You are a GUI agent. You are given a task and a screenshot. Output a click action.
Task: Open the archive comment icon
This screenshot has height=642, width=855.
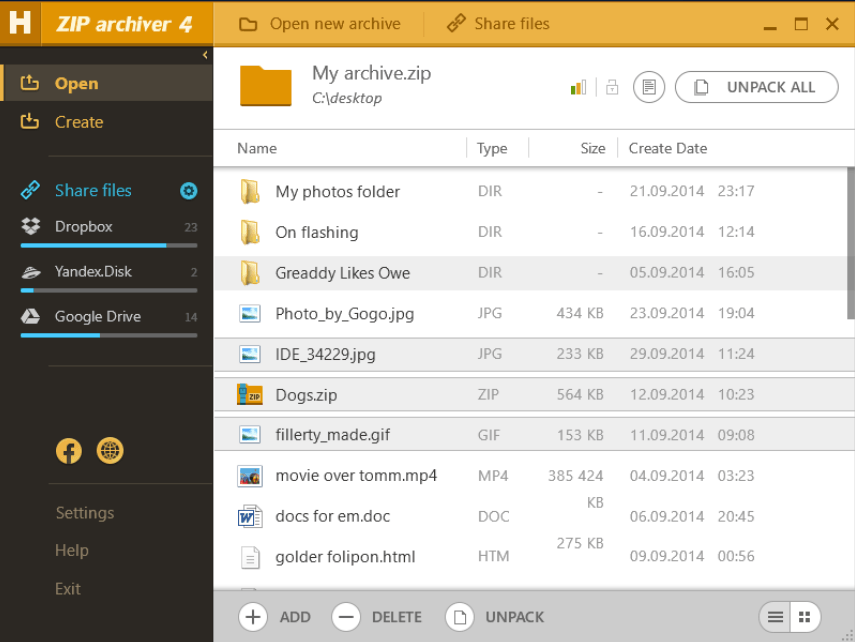pyautogui.click(x=648, y=87)
